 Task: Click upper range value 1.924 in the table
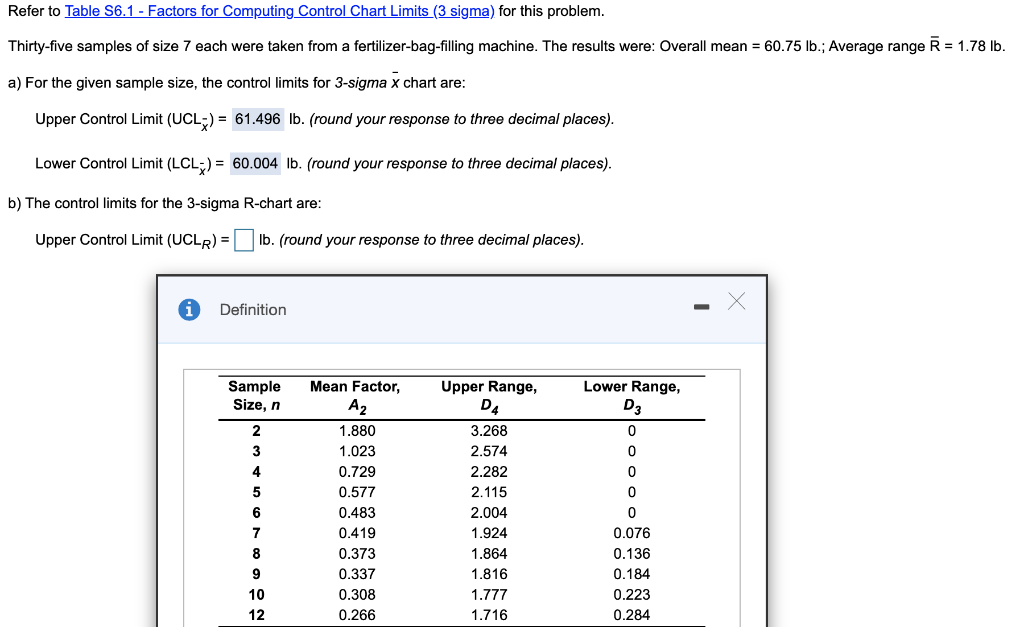click(x=489, y=533)
